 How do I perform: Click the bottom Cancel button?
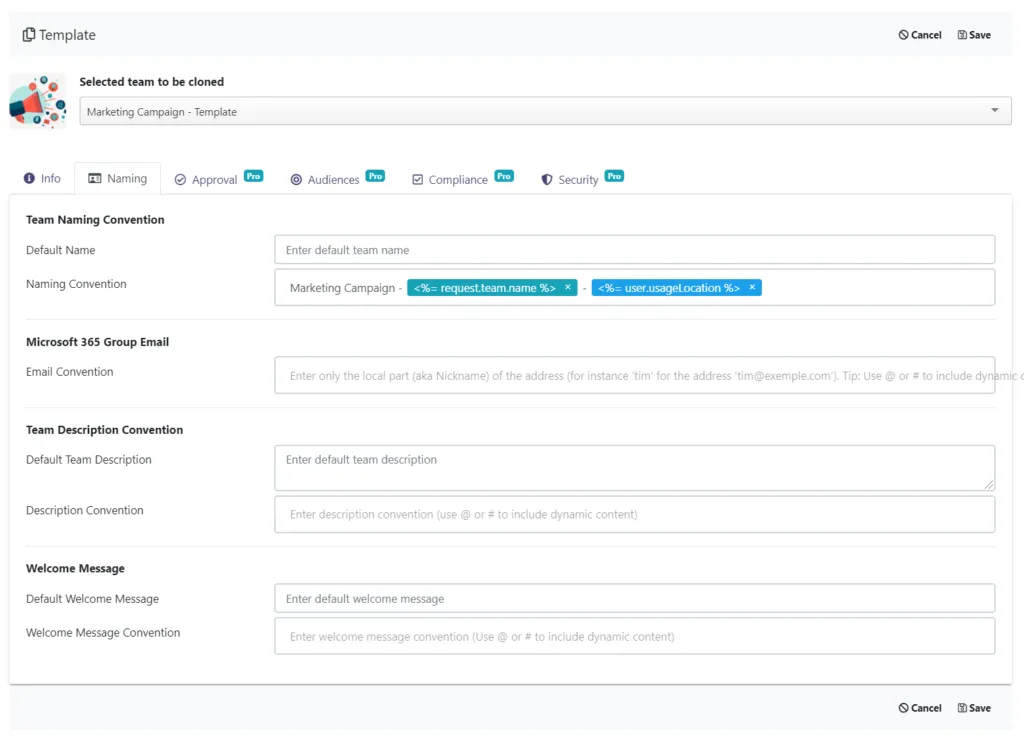coord(920,708)
